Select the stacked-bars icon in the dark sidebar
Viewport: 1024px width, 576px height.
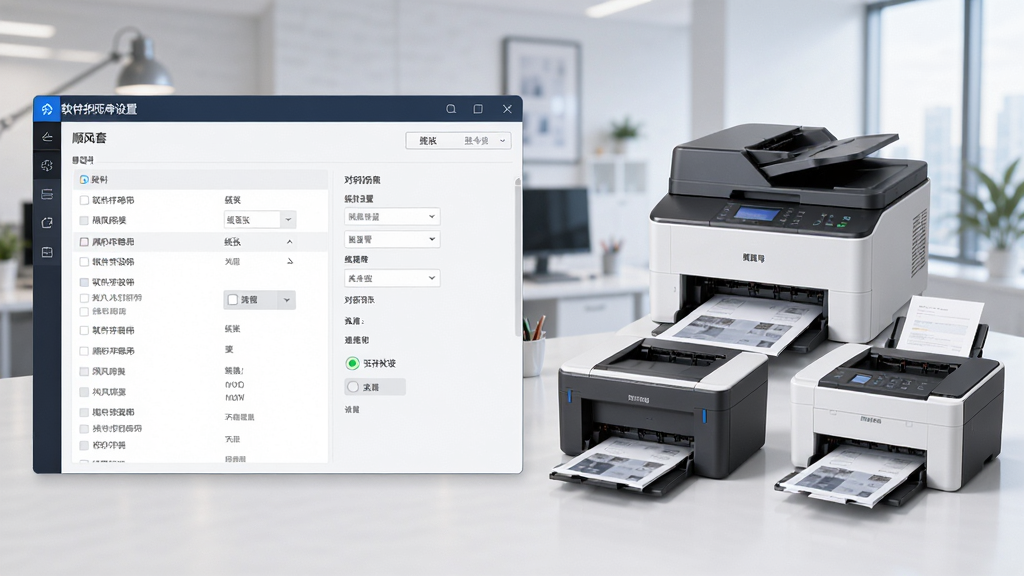pyautogui.click(x=47, y=194)
